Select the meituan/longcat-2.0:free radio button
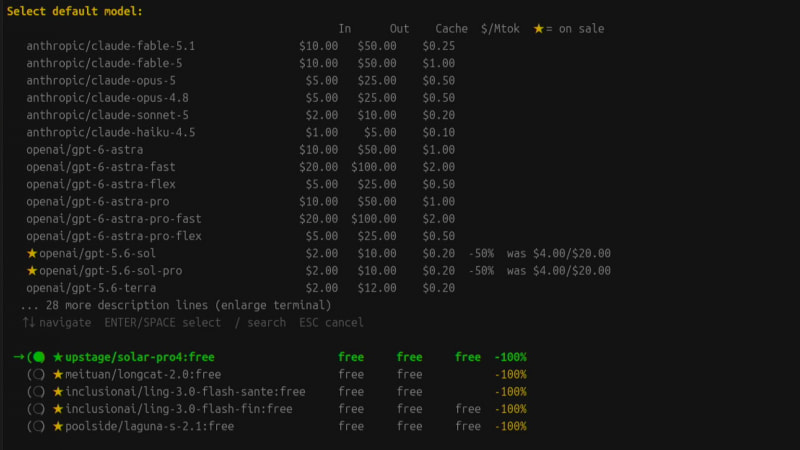 click(37, 374)
